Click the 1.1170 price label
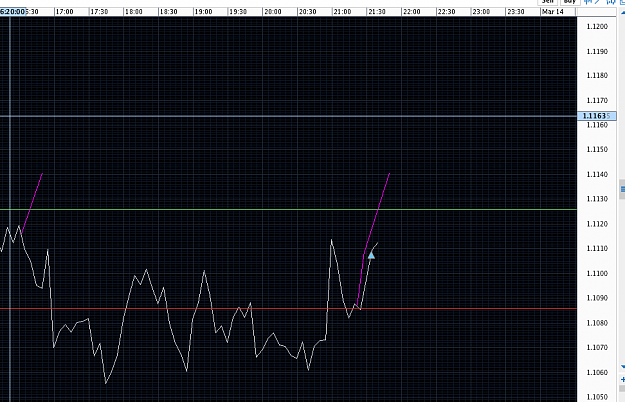This screenshot has width=625, height=402. click(597, 100)
